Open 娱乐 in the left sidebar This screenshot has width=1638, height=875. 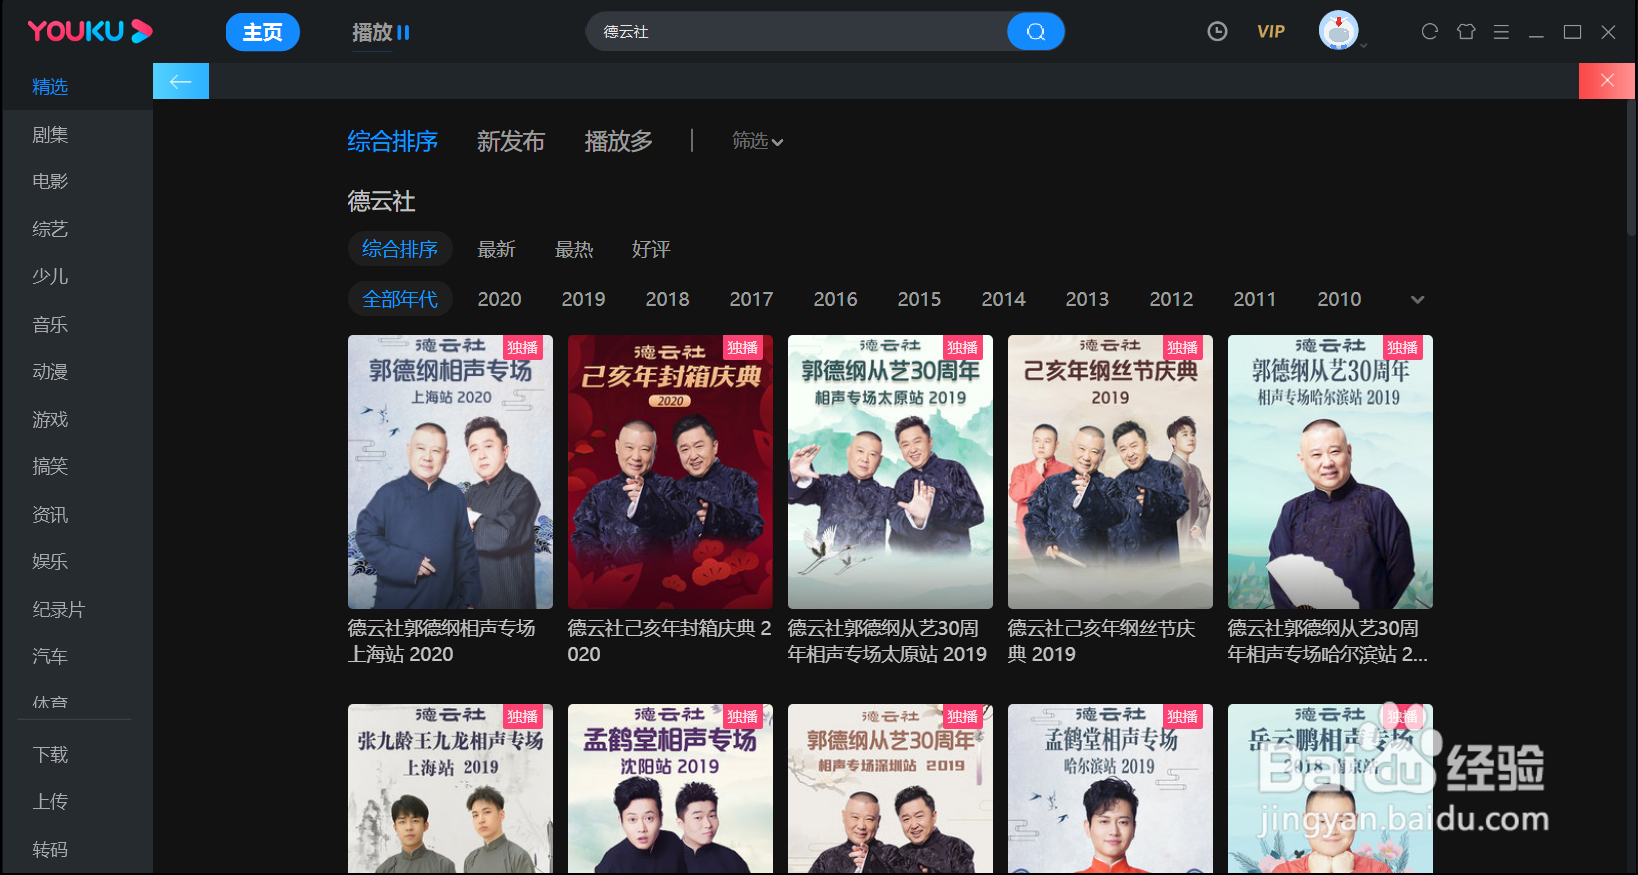pyautogui.click(x=50, y=561)
